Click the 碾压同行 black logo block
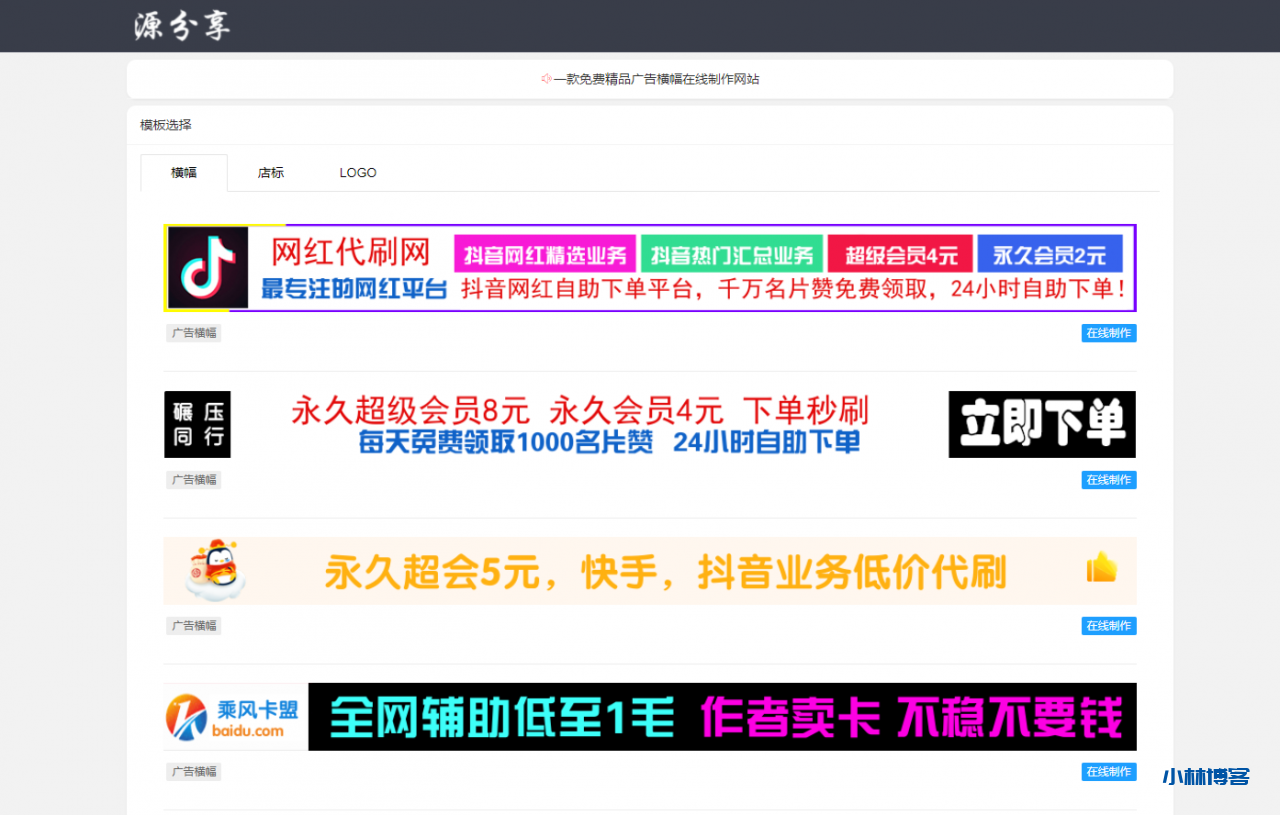Image resolution: width=1280 pixels, height=815 pixels. click(x=197, y=423)
